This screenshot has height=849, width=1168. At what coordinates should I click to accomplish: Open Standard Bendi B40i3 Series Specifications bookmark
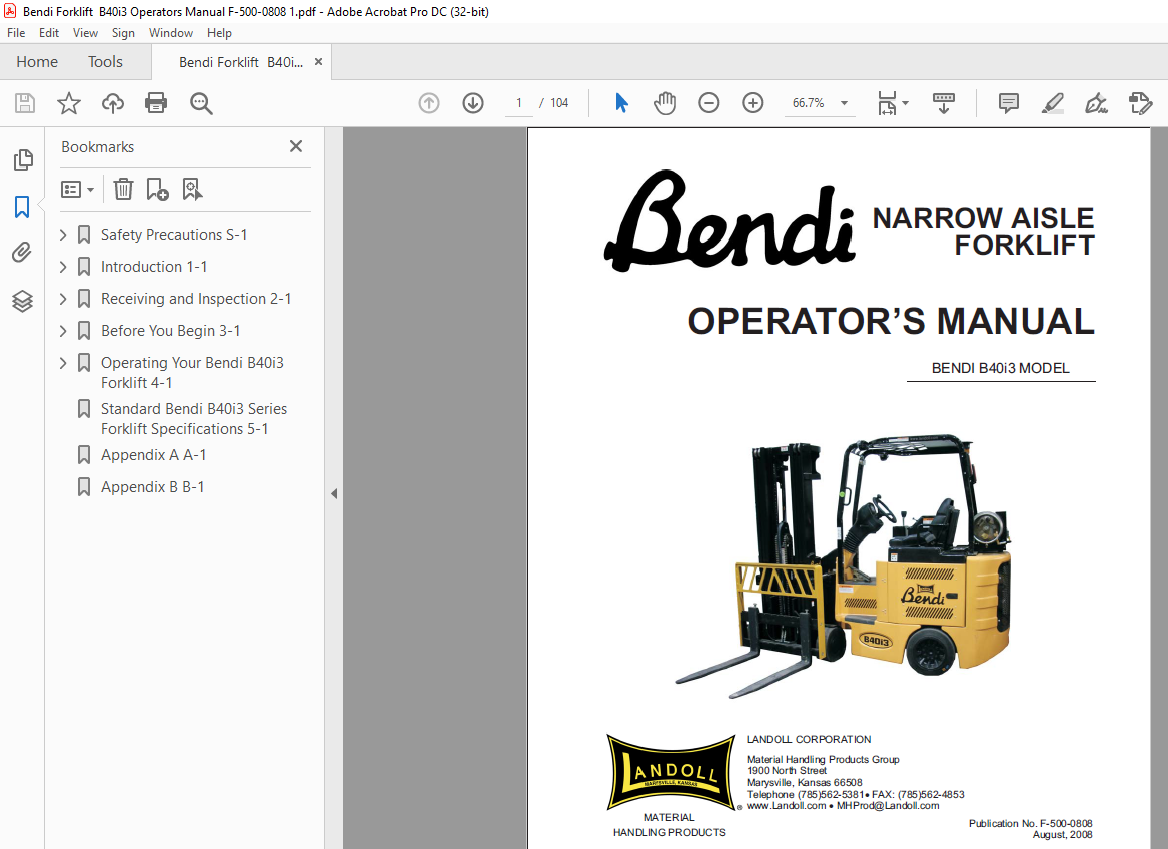(x=194, y=419)
